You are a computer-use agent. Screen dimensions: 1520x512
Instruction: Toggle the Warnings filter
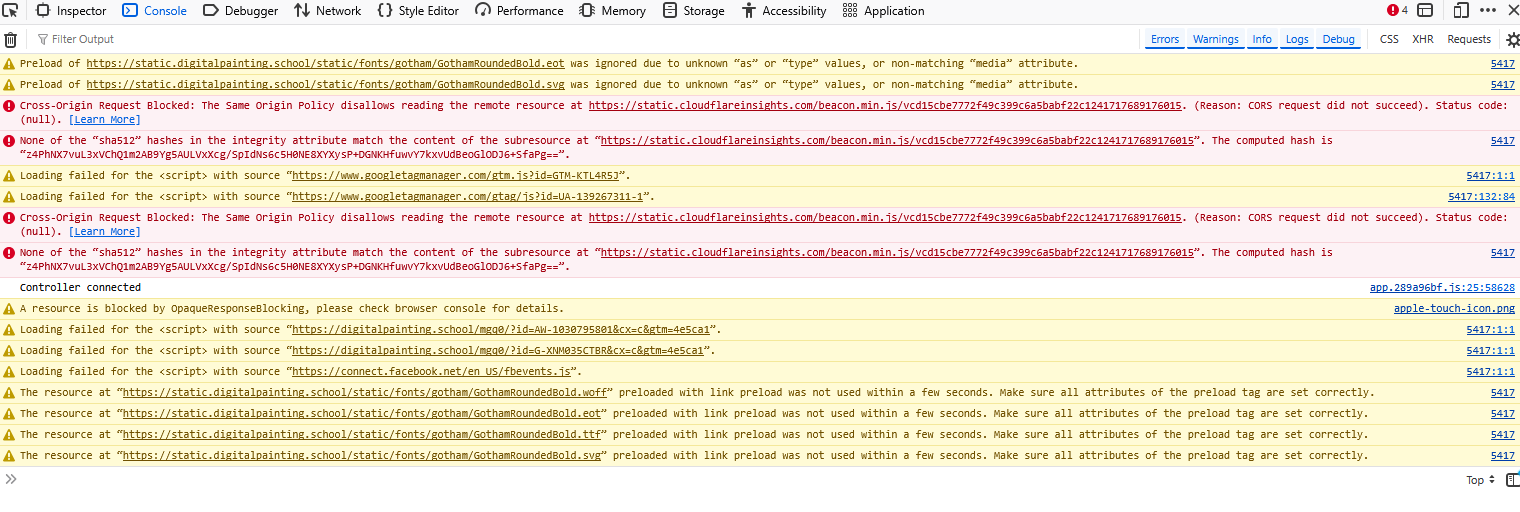(1215, 40)
